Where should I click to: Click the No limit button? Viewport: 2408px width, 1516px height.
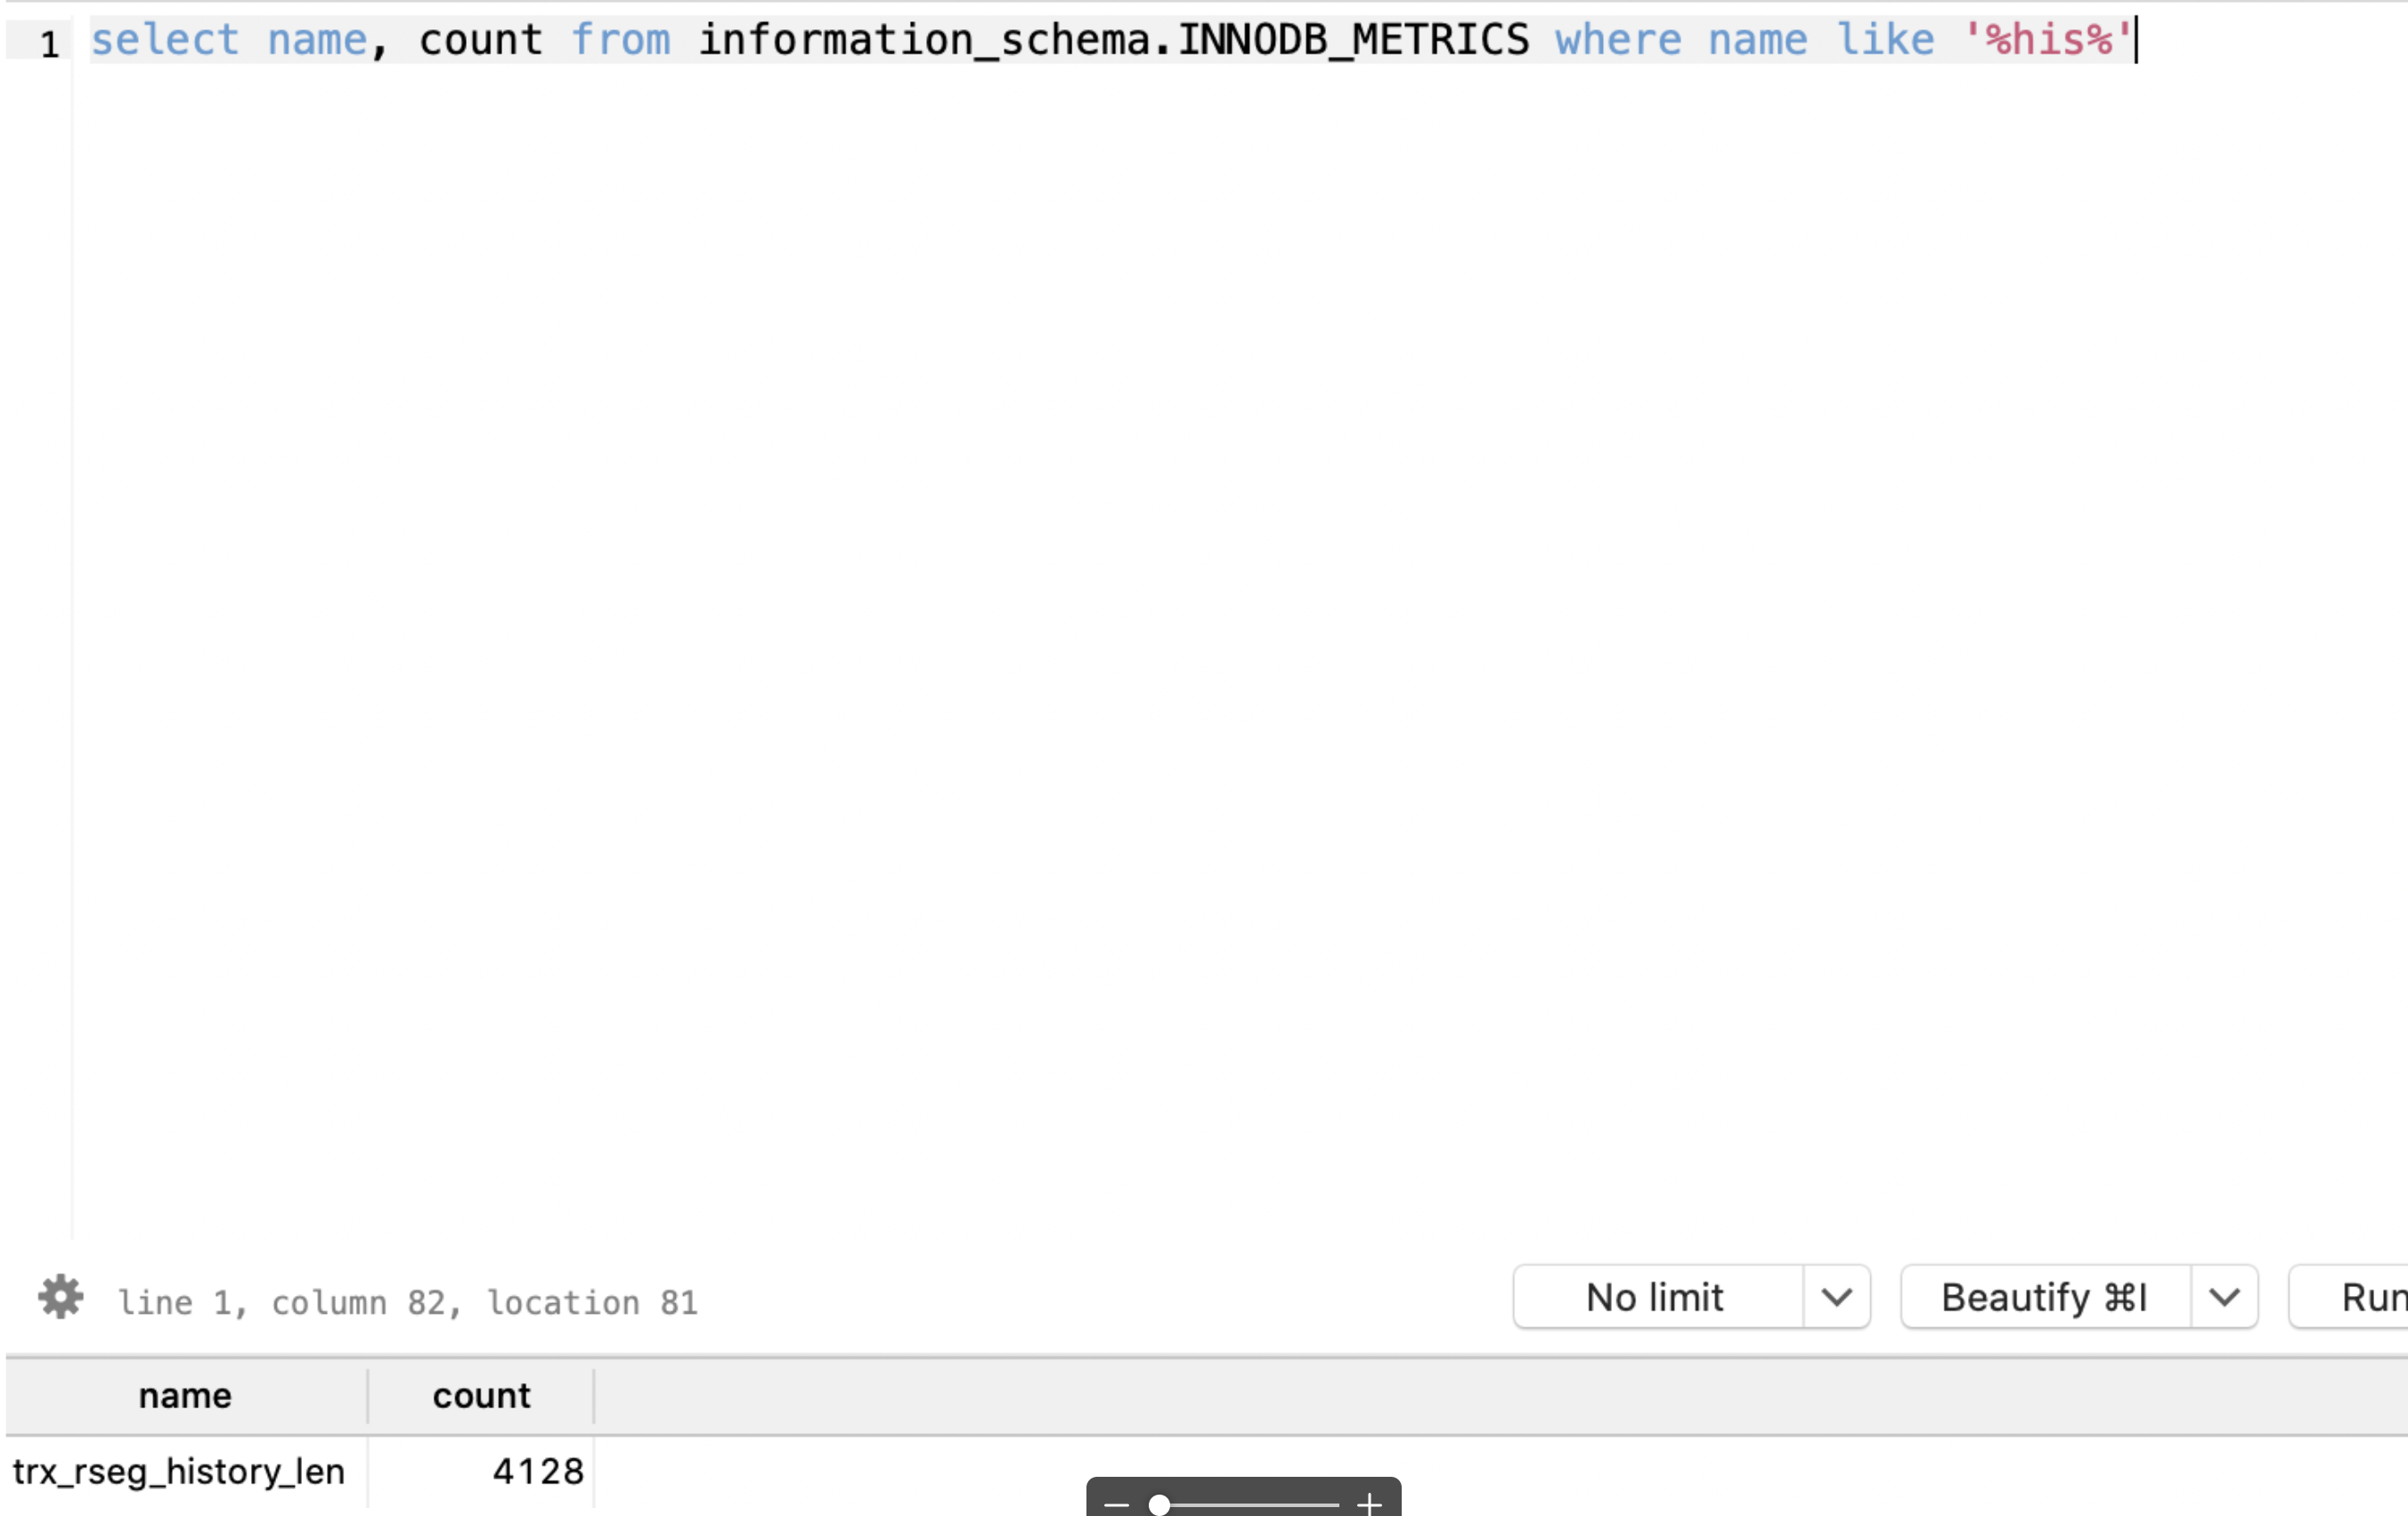[1656, 1298]
